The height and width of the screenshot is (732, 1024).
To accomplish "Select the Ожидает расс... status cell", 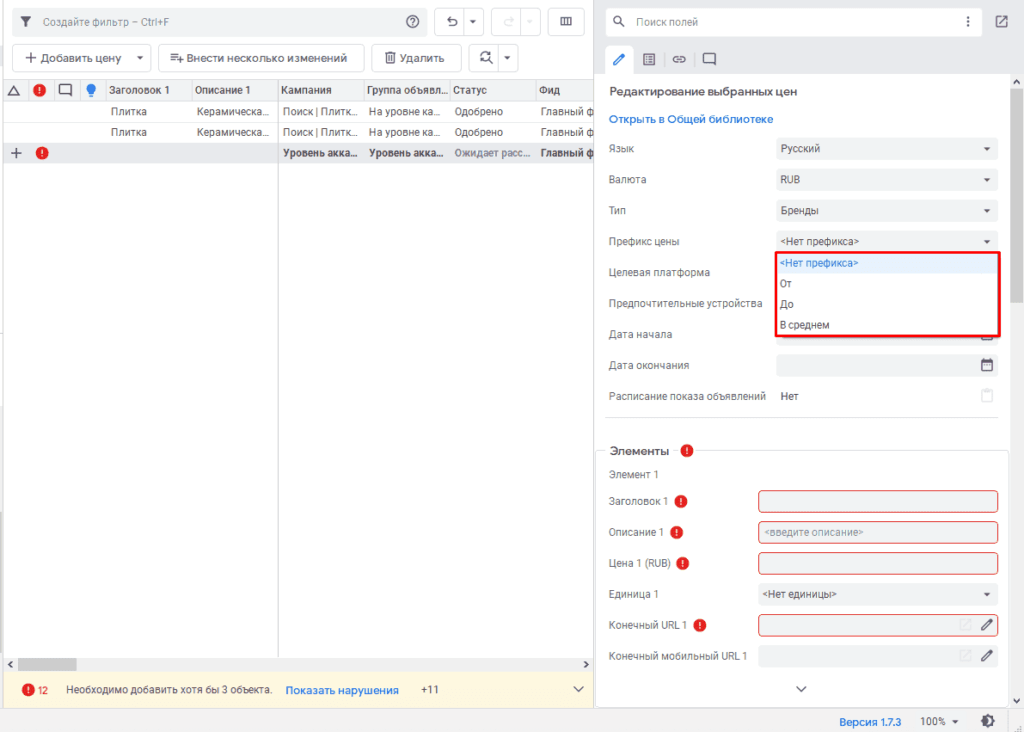I will pos(492,153).
